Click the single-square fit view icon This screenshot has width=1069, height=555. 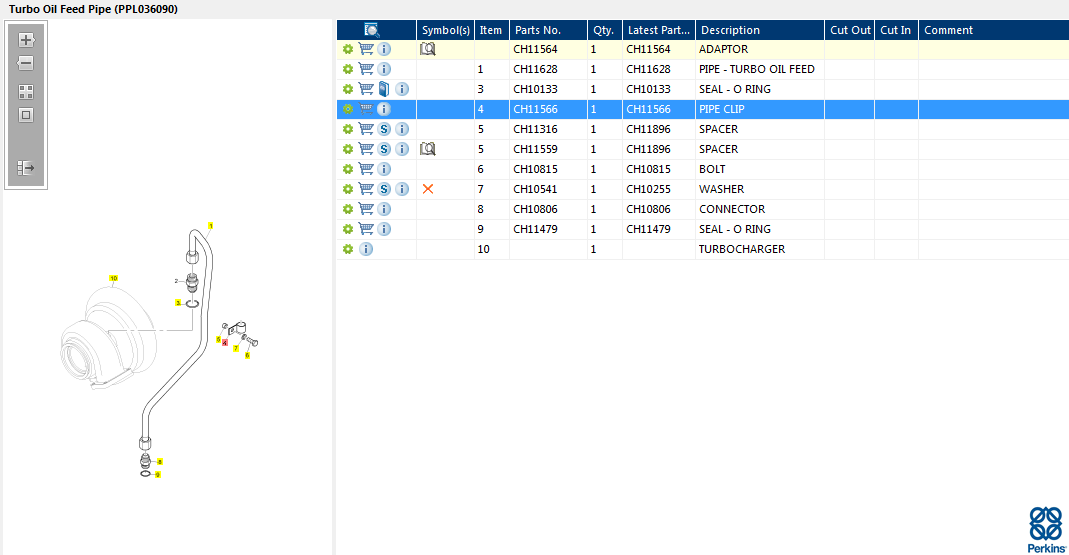(x=27, y=115)
